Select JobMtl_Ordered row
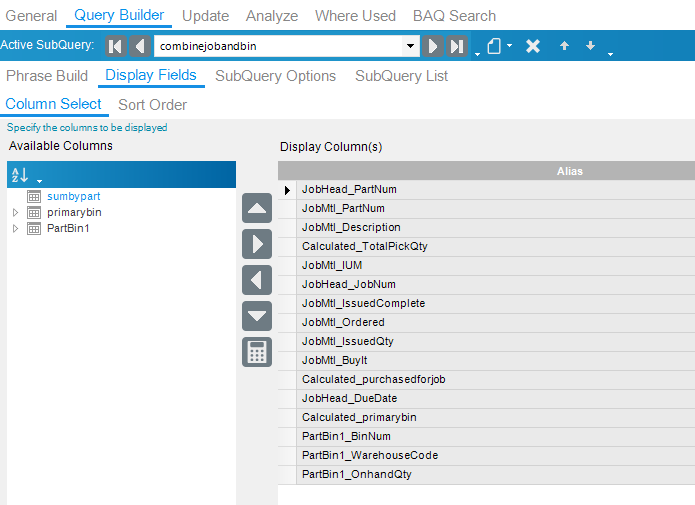The height and width of the screenshot is (505, 695). tap(496, 323)
